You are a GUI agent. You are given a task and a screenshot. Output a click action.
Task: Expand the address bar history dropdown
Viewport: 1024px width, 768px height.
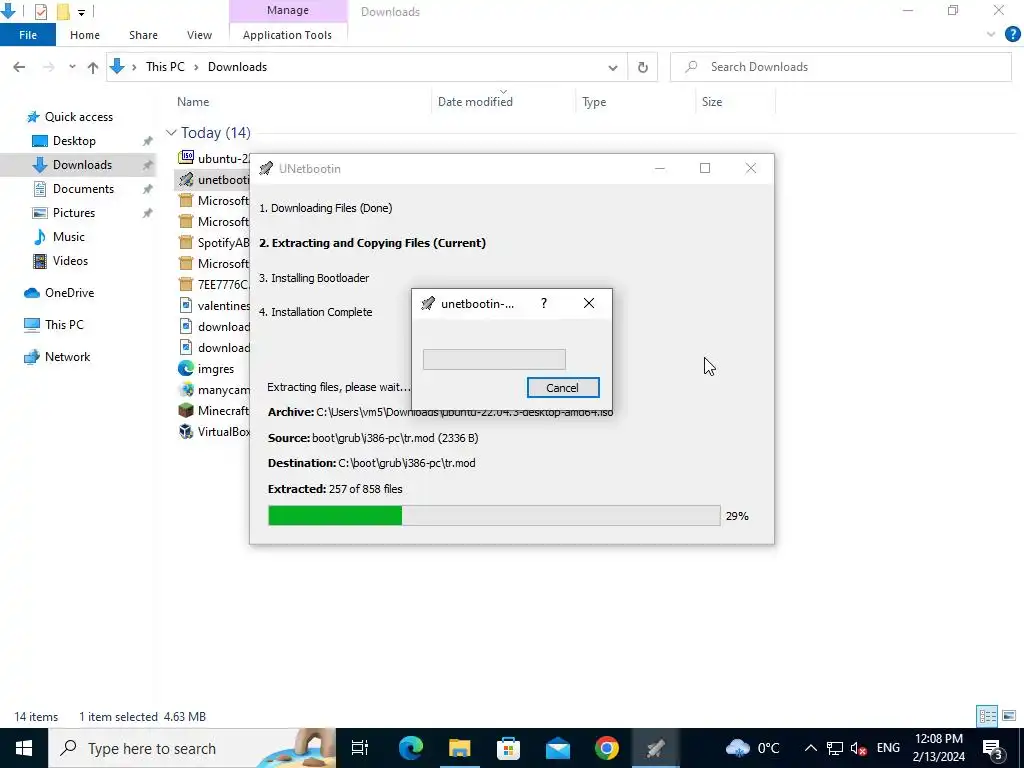point(613,67)
